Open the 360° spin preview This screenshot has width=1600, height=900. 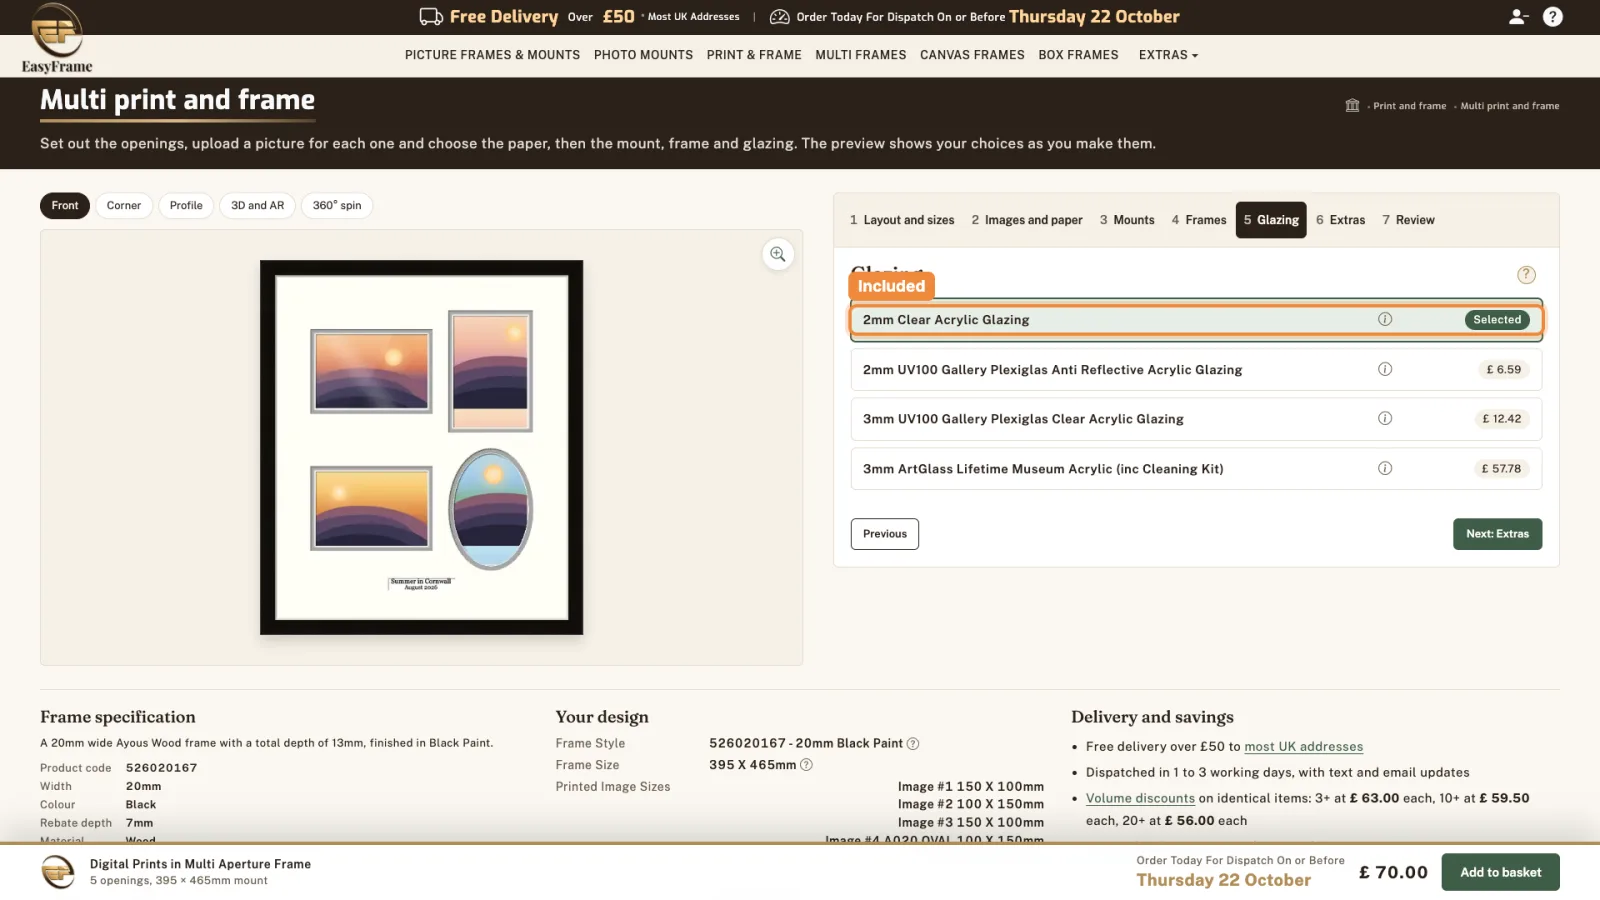click(x=337, y=205)
